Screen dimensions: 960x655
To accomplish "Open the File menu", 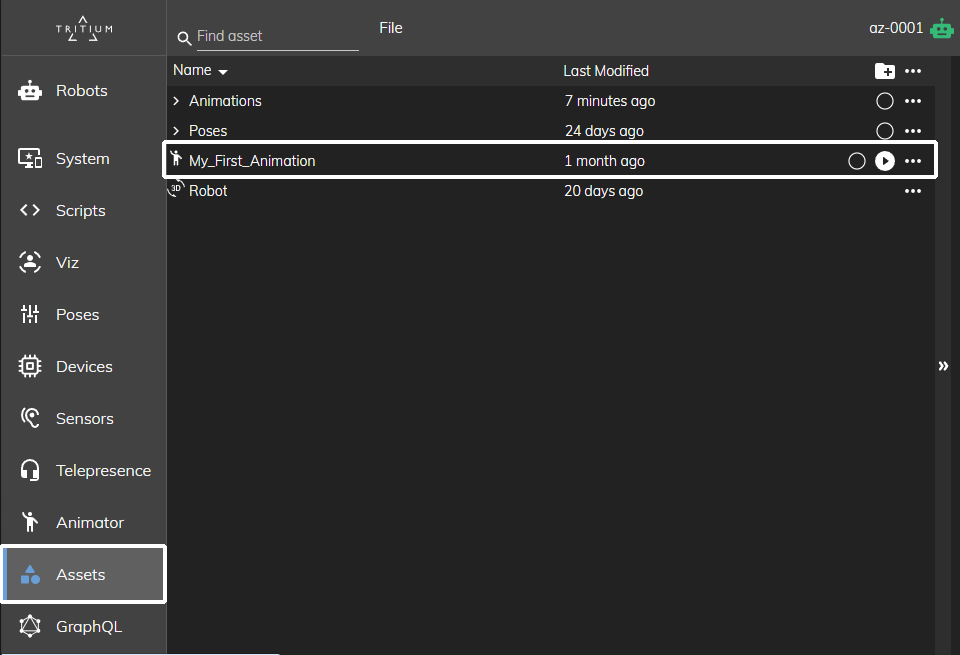I will click(x=391, y=28).
